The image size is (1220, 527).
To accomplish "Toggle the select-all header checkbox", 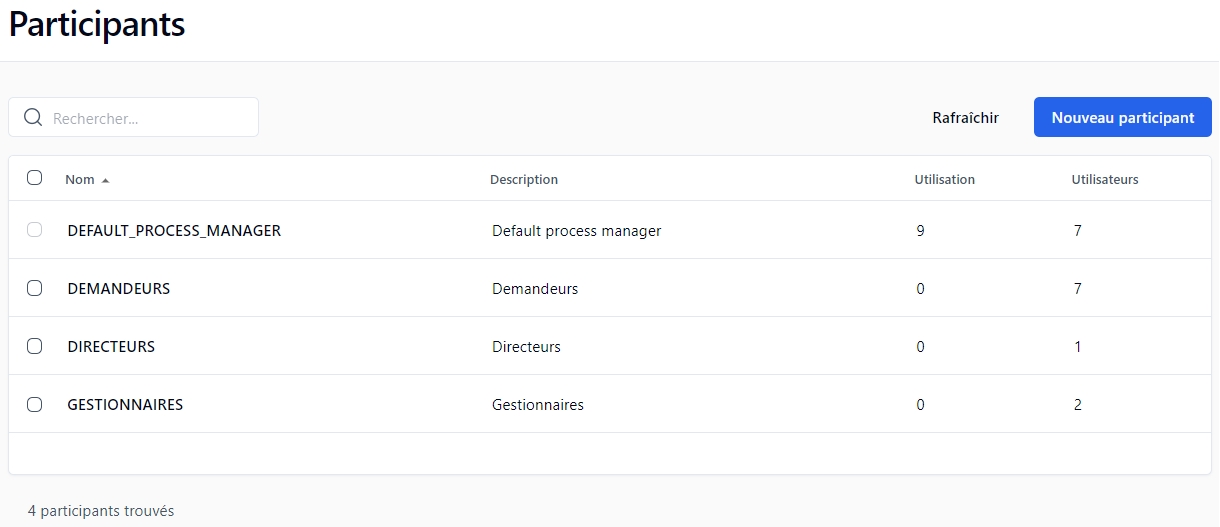I will 35,178.
